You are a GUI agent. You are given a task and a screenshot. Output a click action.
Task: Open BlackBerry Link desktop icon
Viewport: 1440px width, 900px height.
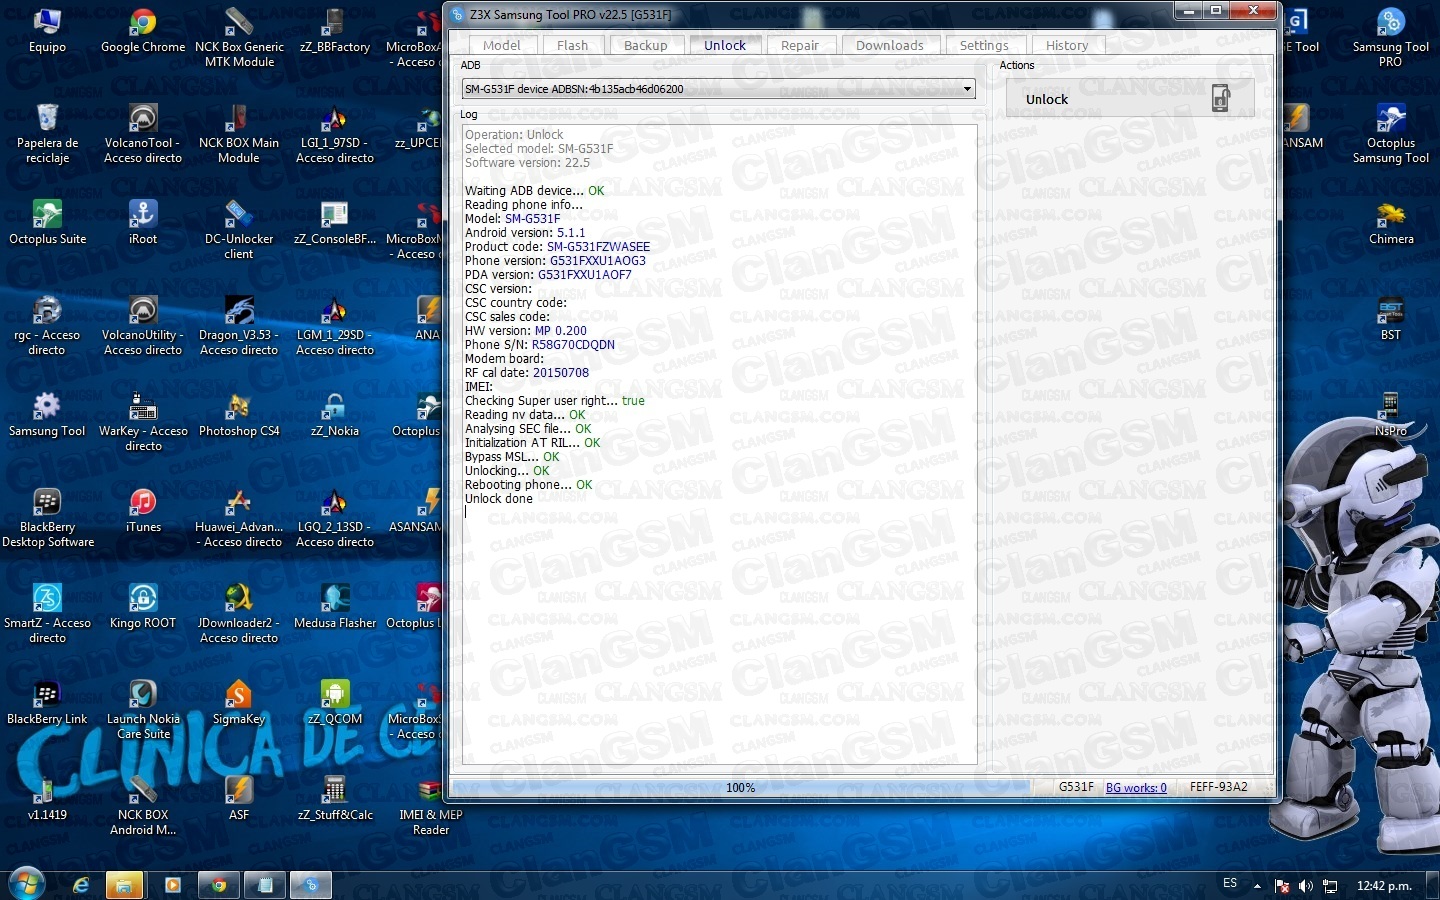[x=47, y=703]
